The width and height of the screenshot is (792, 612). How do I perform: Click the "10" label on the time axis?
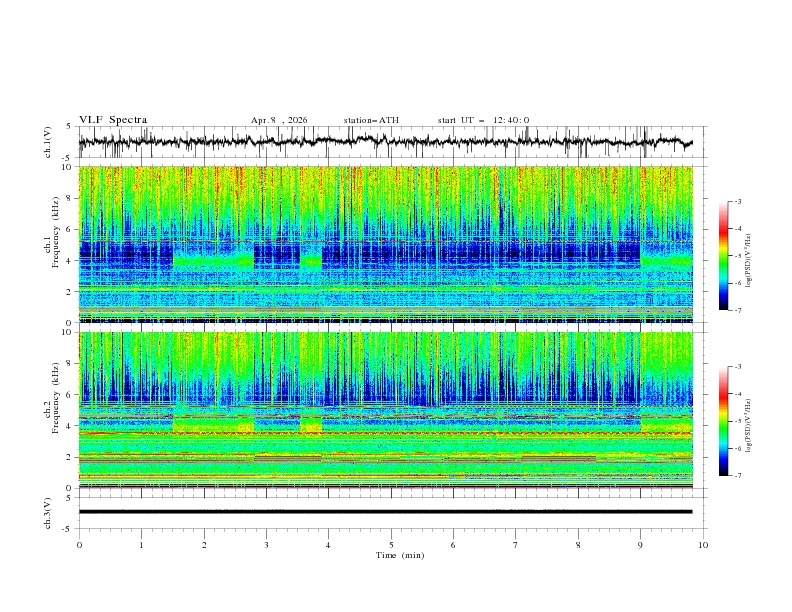[x=703, y=545]
